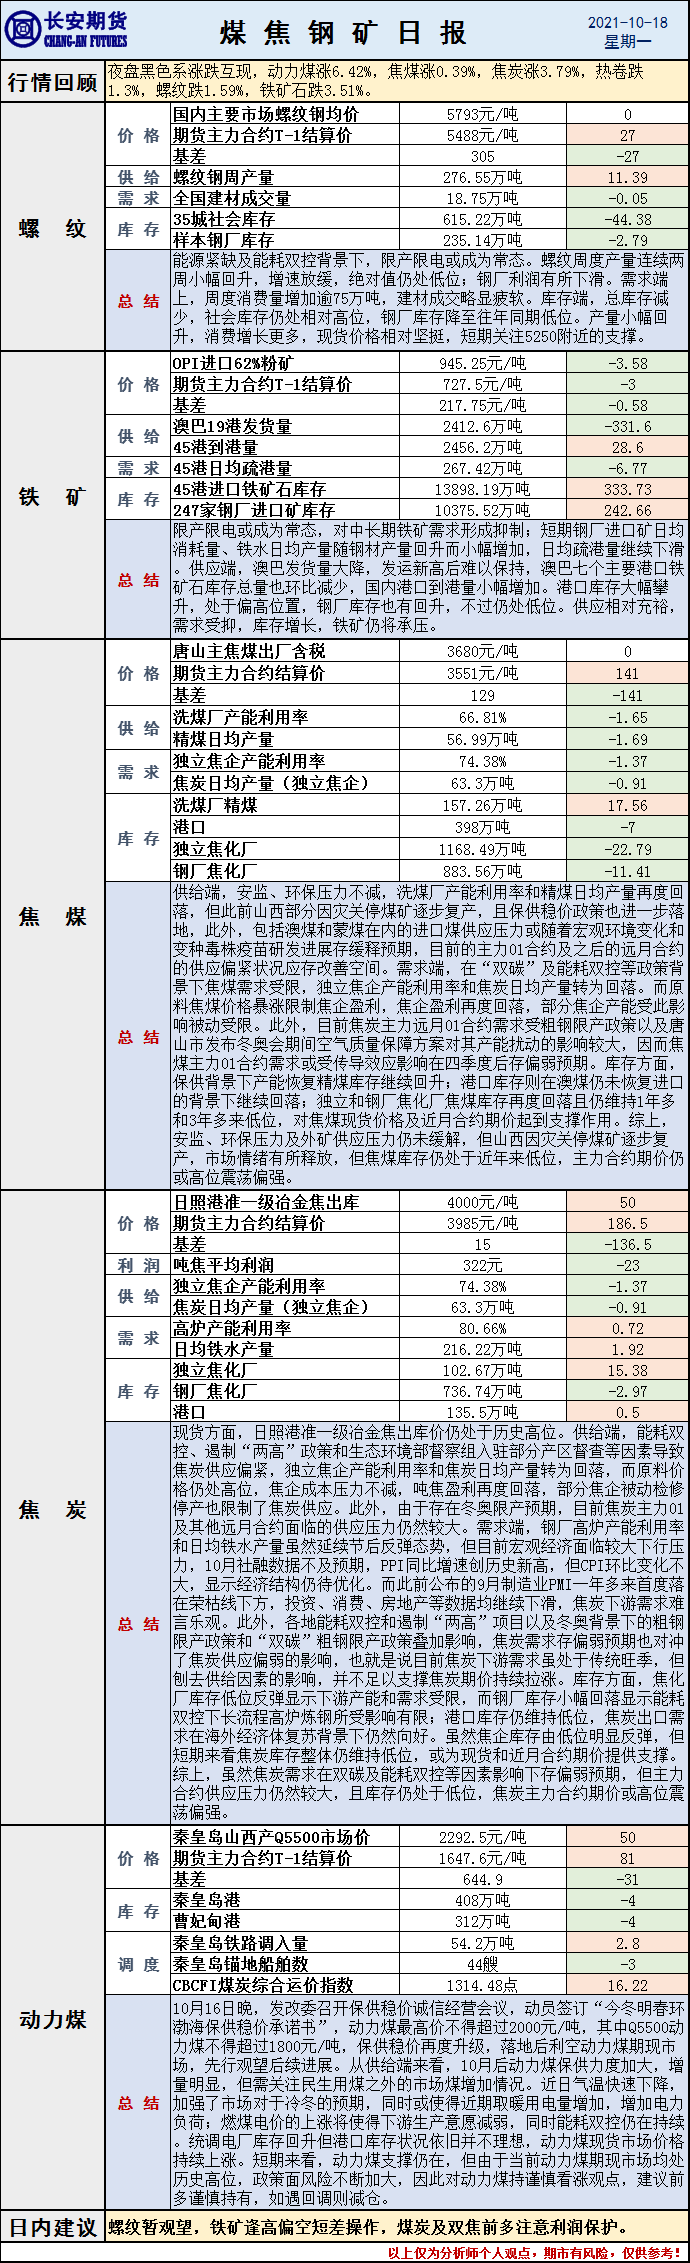Click the 铁矿 section label

pos(52,496)
